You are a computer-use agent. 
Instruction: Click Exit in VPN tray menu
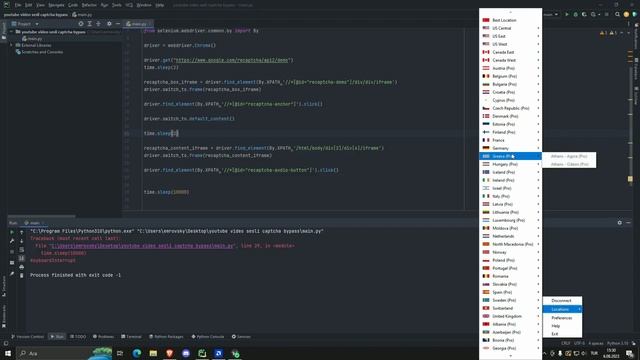[562, 334]
